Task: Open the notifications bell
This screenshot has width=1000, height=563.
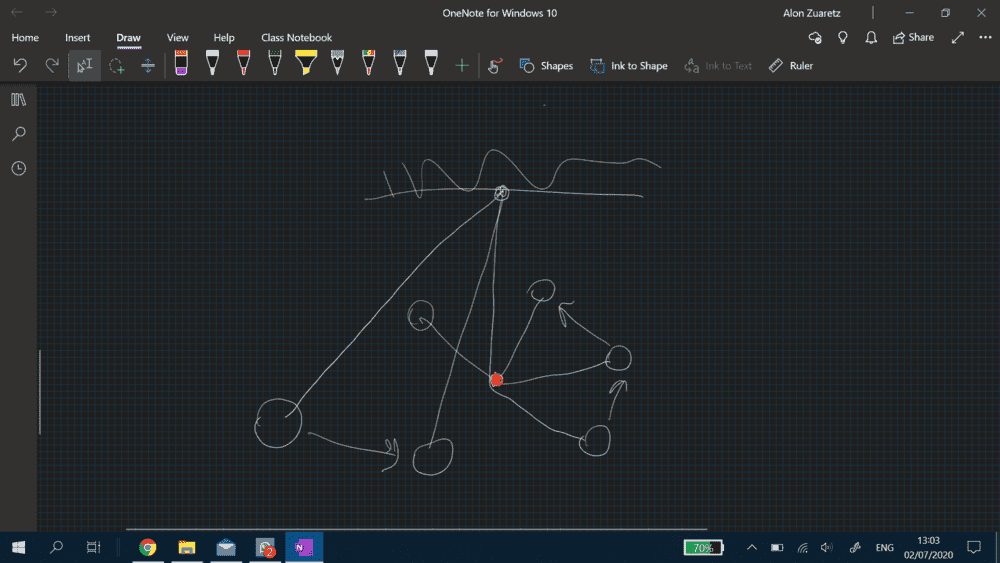Action: pos(871,38)
